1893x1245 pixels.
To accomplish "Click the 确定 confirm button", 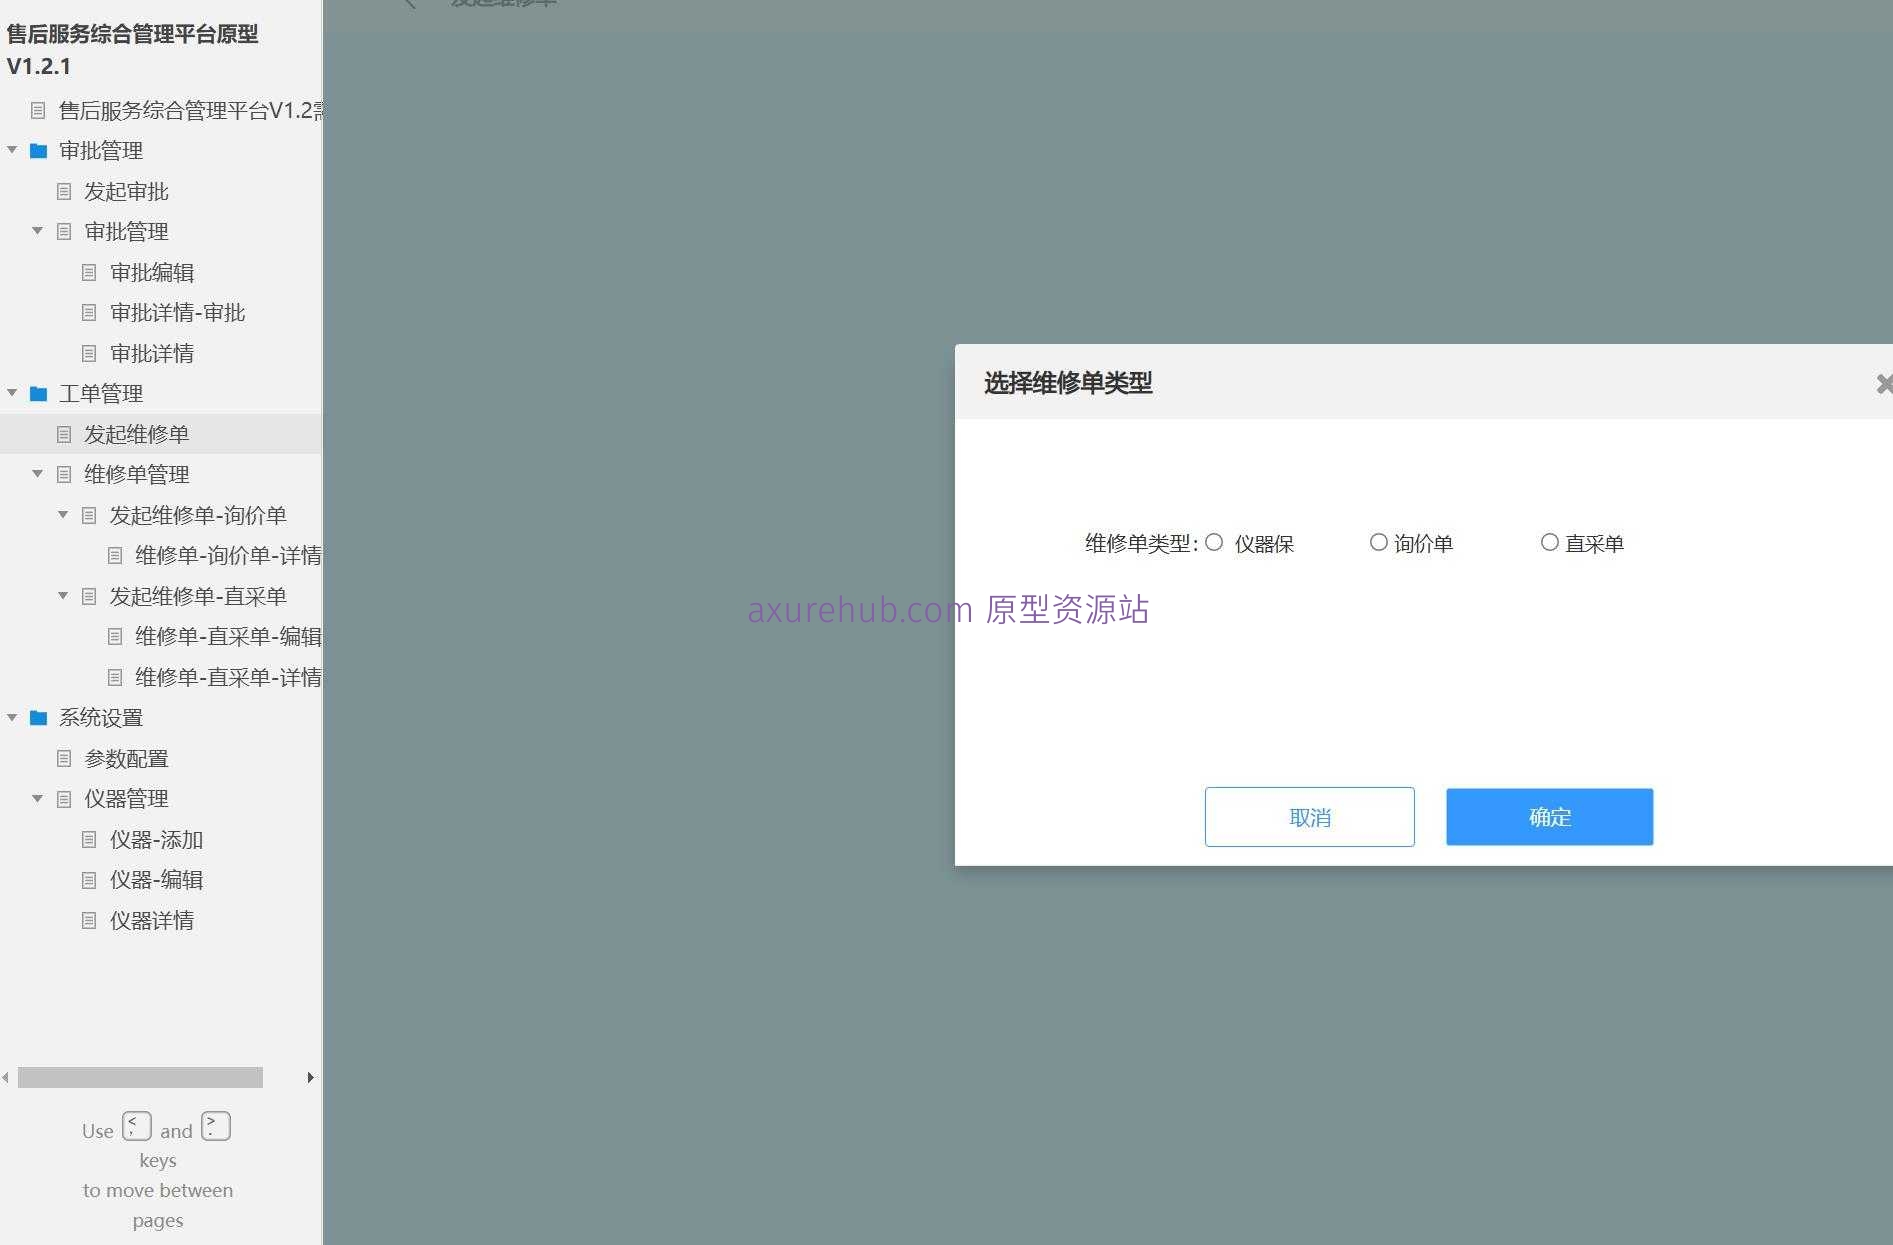I will [1549, 817].
